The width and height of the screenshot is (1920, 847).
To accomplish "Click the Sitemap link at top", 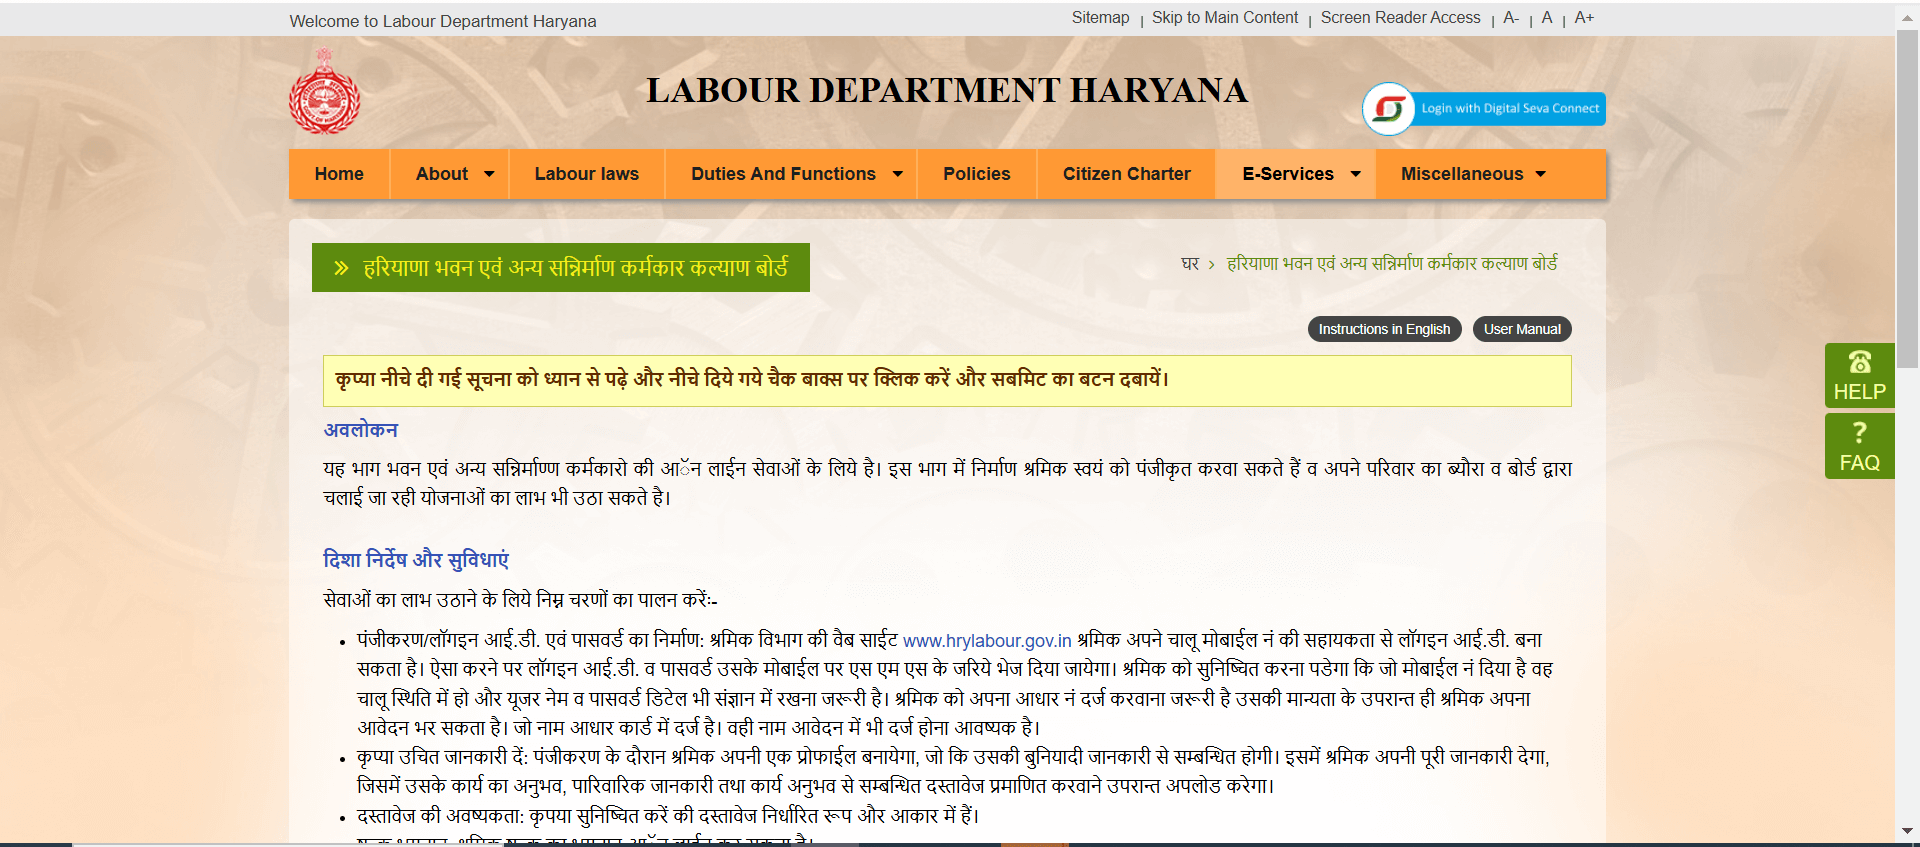I will tap(1100, 18).
